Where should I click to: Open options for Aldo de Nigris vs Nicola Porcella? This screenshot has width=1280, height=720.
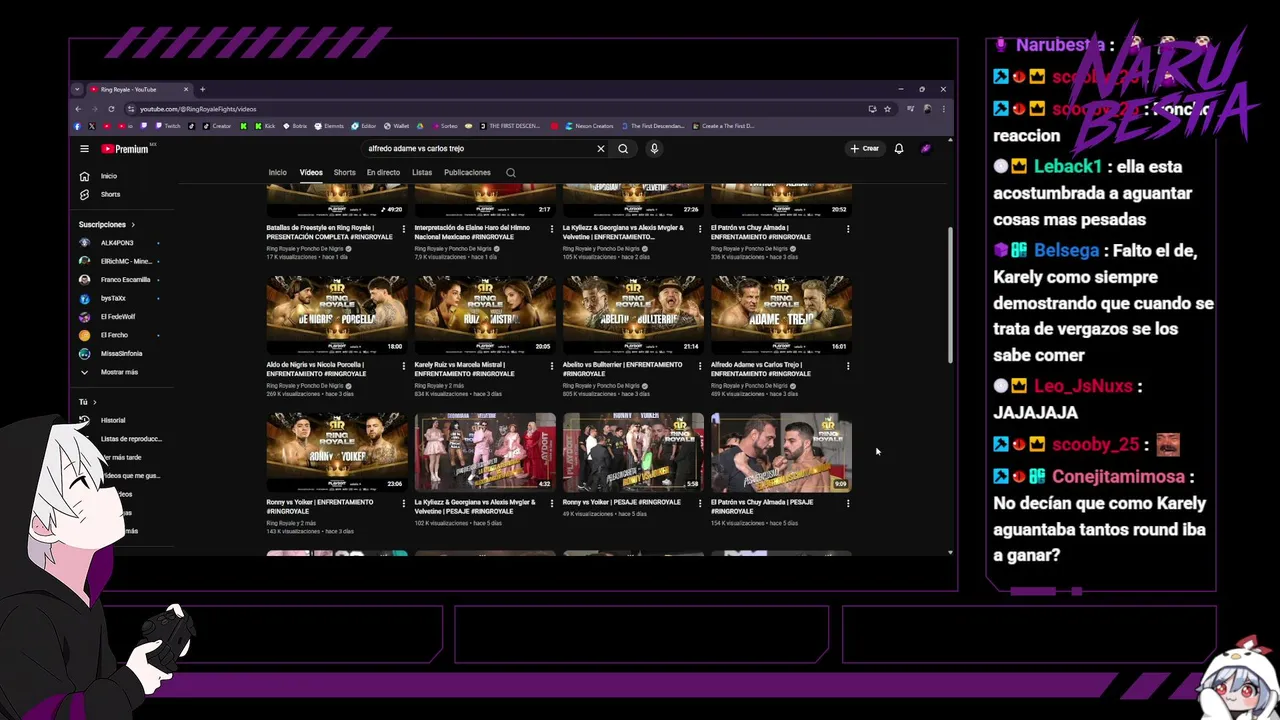404,366
